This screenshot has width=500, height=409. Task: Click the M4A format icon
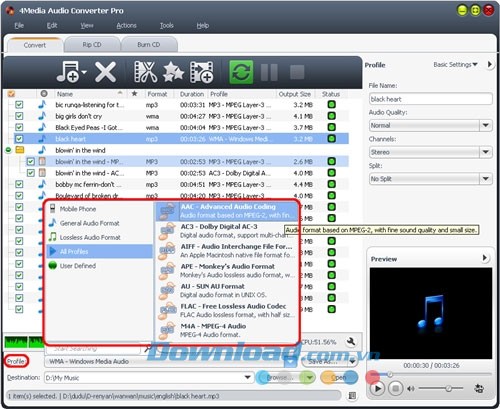[167, 331]
